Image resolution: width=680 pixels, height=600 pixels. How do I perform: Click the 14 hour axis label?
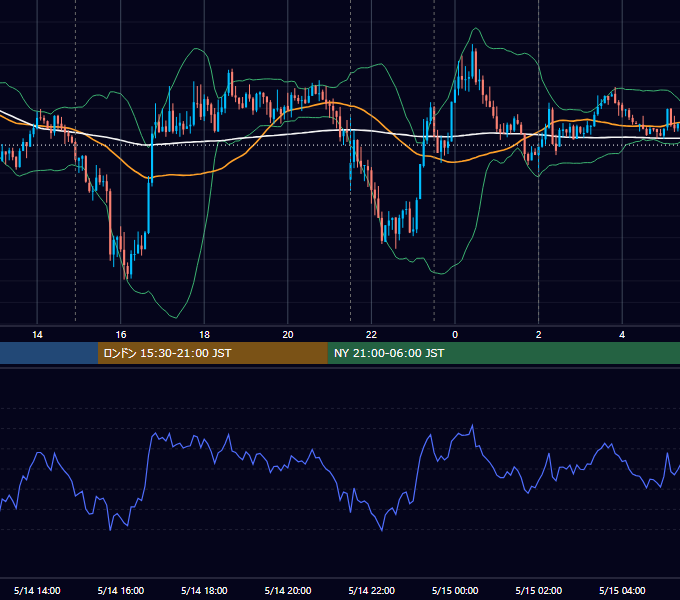[37, 335]
